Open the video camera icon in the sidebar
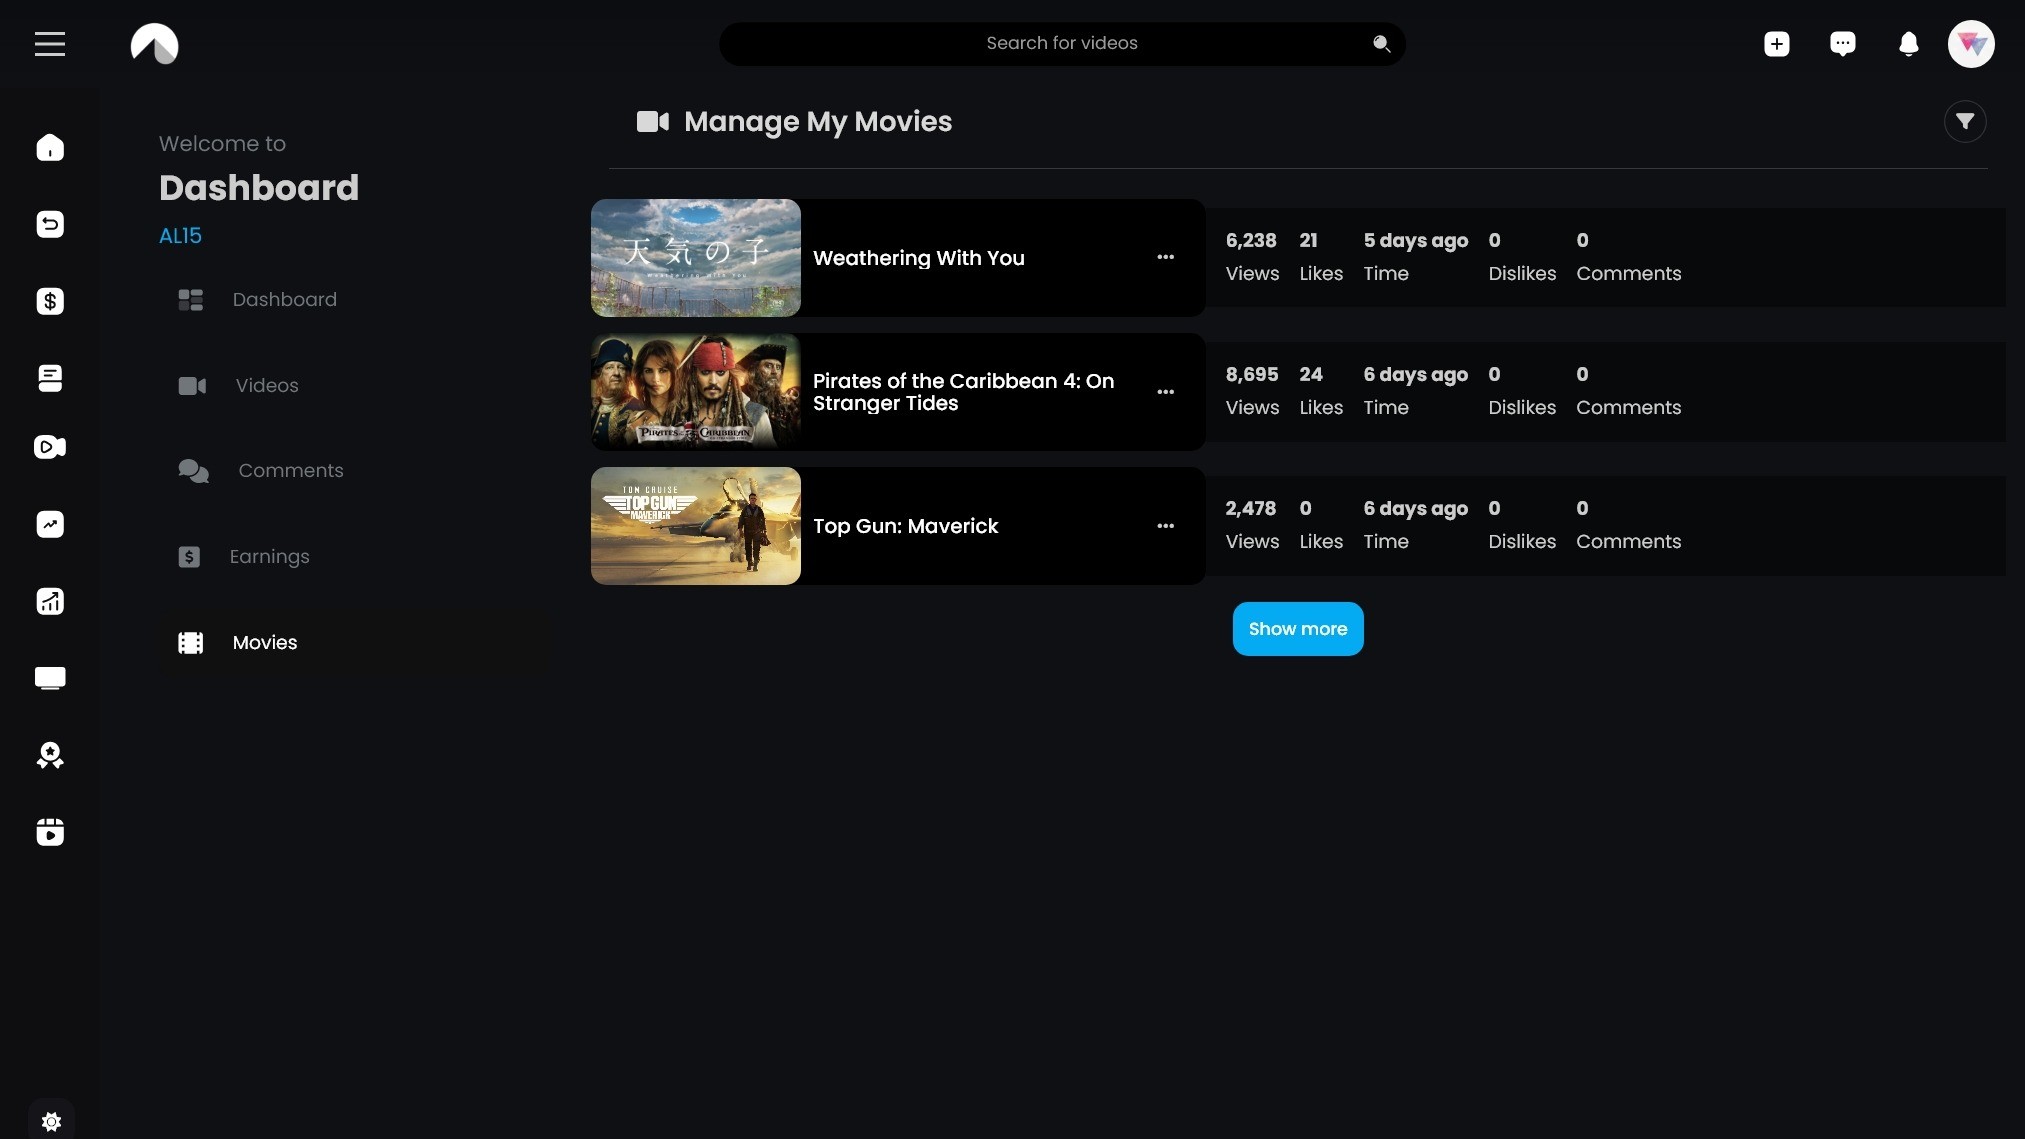Viewport: 2025px width, 1139px height. point(50,447)
